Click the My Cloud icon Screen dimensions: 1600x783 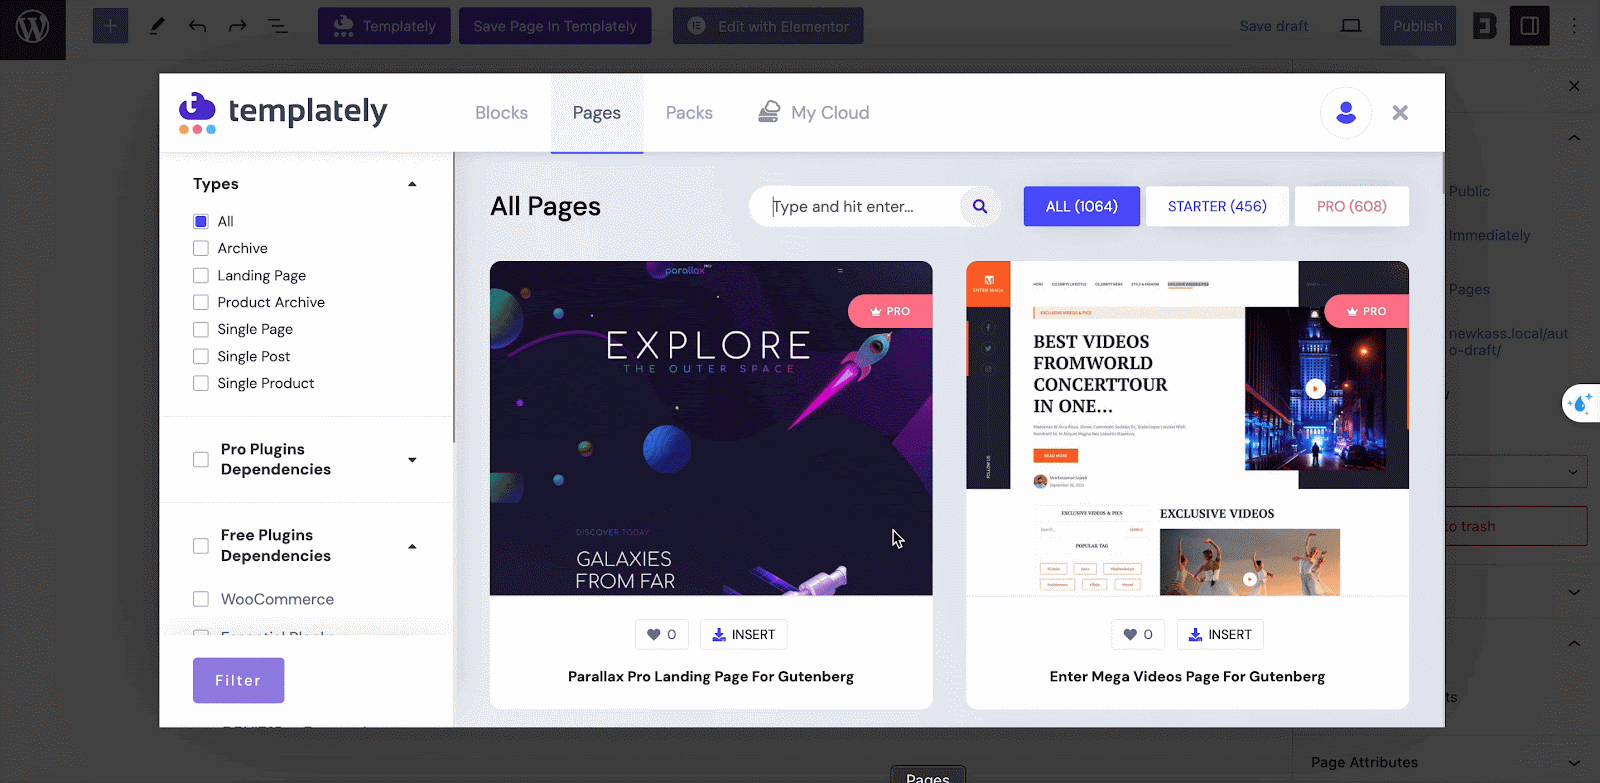tap(768, 112)
